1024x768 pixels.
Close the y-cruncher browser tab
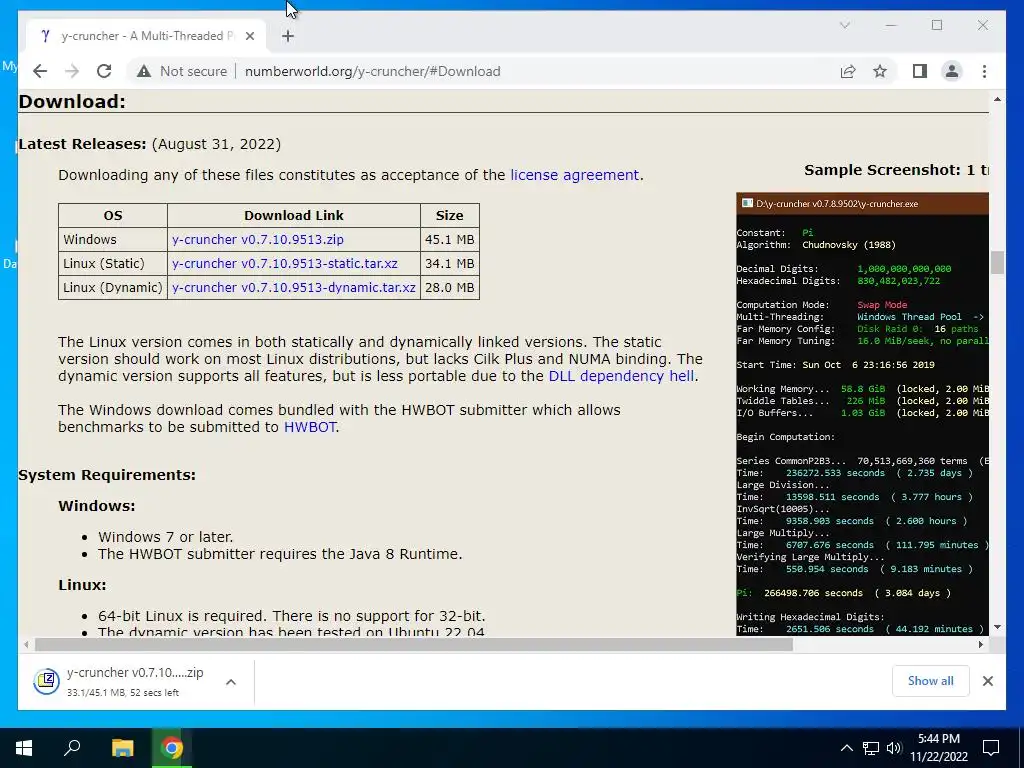[x=249, y=36]
